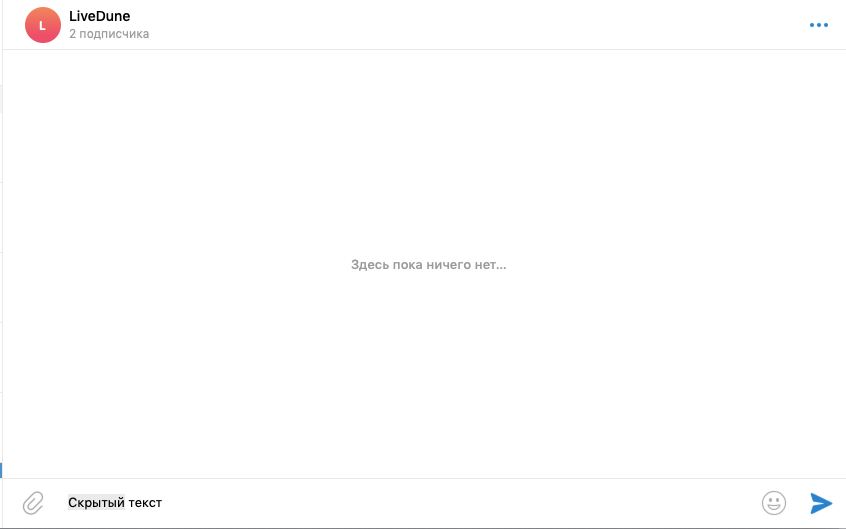View the subscriber list via '2 подписчика'
The width and height of the screenshot is (846, 529).
[109, 33]
